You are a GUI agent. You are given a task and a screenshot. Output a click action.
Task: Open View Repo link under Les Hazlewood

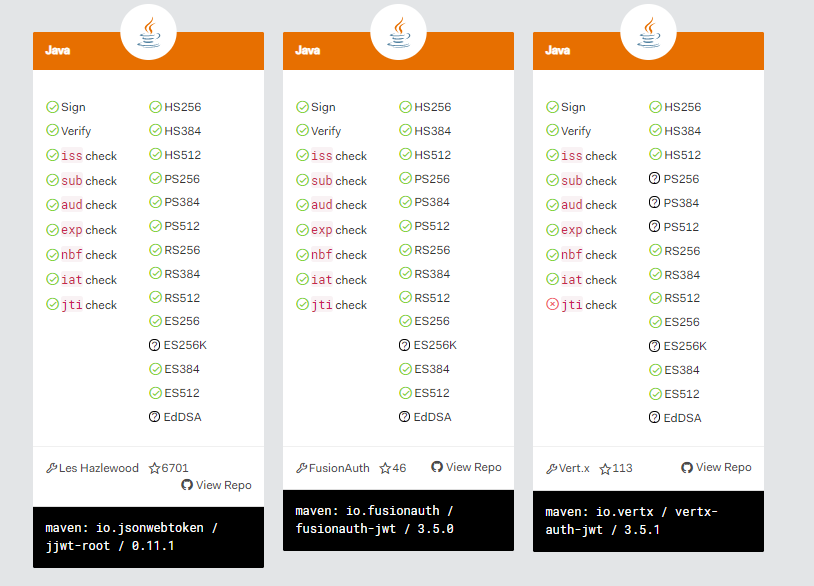coord(216,485)
